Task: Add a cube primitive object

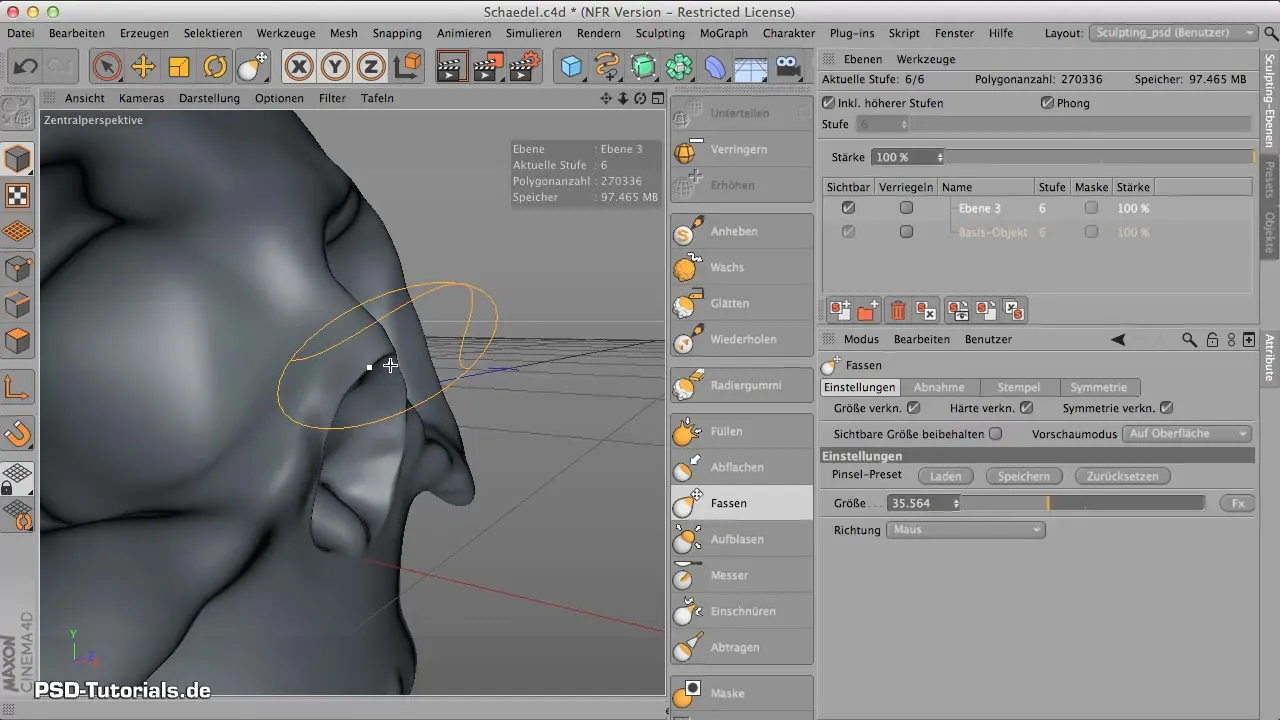Action: pos(571,68)
